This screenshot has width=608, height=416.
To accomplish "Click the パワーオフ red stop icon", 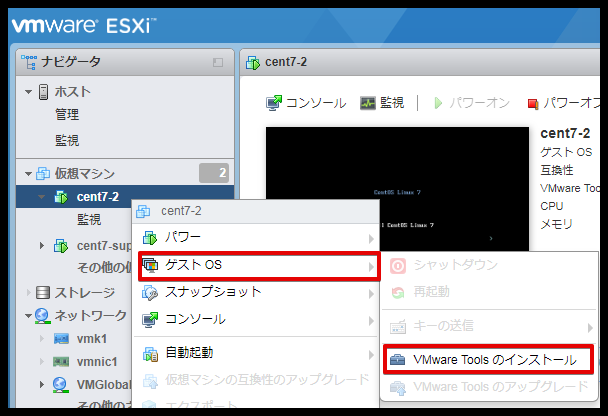I will coord(533,104).
